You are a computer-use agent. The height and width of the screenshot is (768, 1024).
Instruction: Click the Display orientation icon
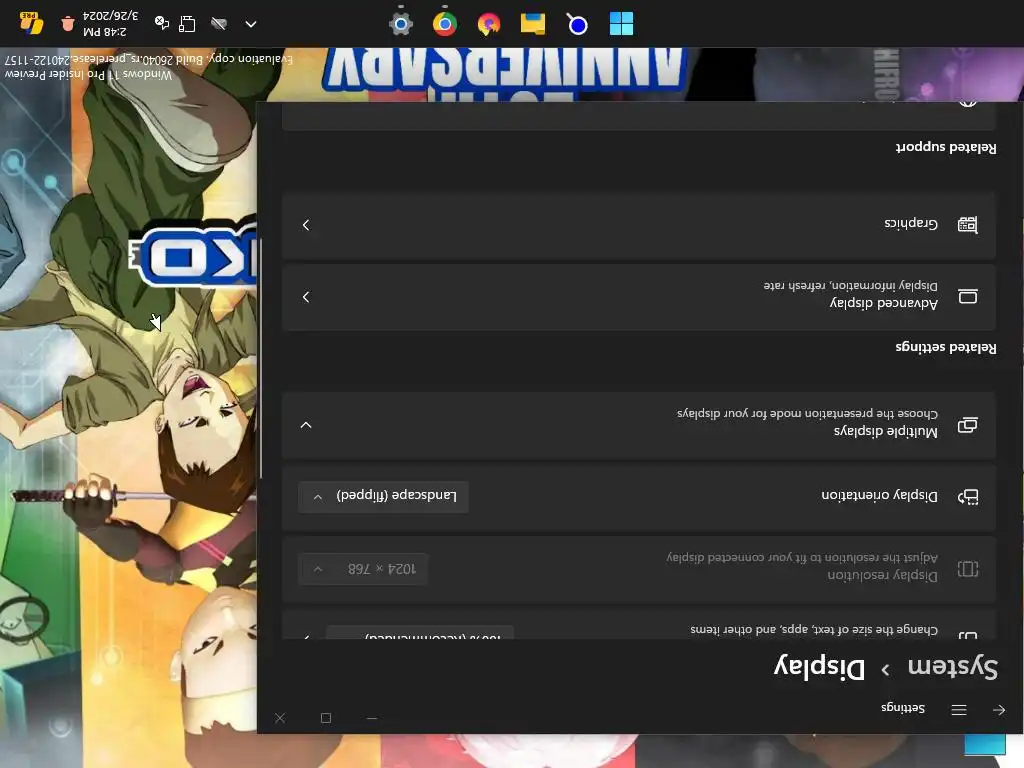(968, 497)
